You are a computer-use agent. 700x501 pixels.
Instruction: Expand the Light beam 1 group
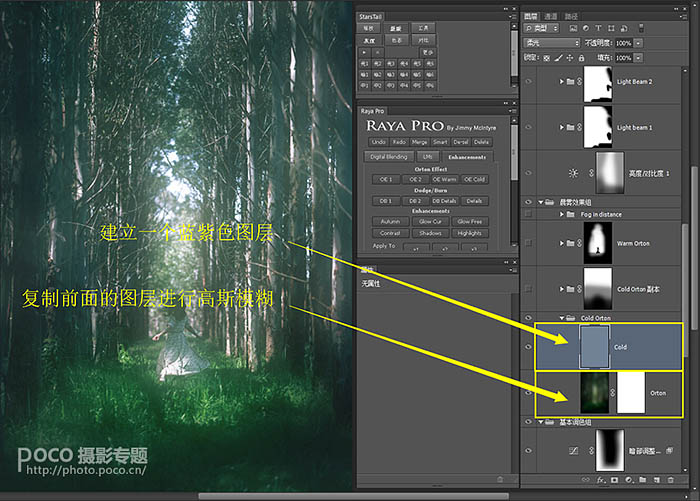point(562,127)
